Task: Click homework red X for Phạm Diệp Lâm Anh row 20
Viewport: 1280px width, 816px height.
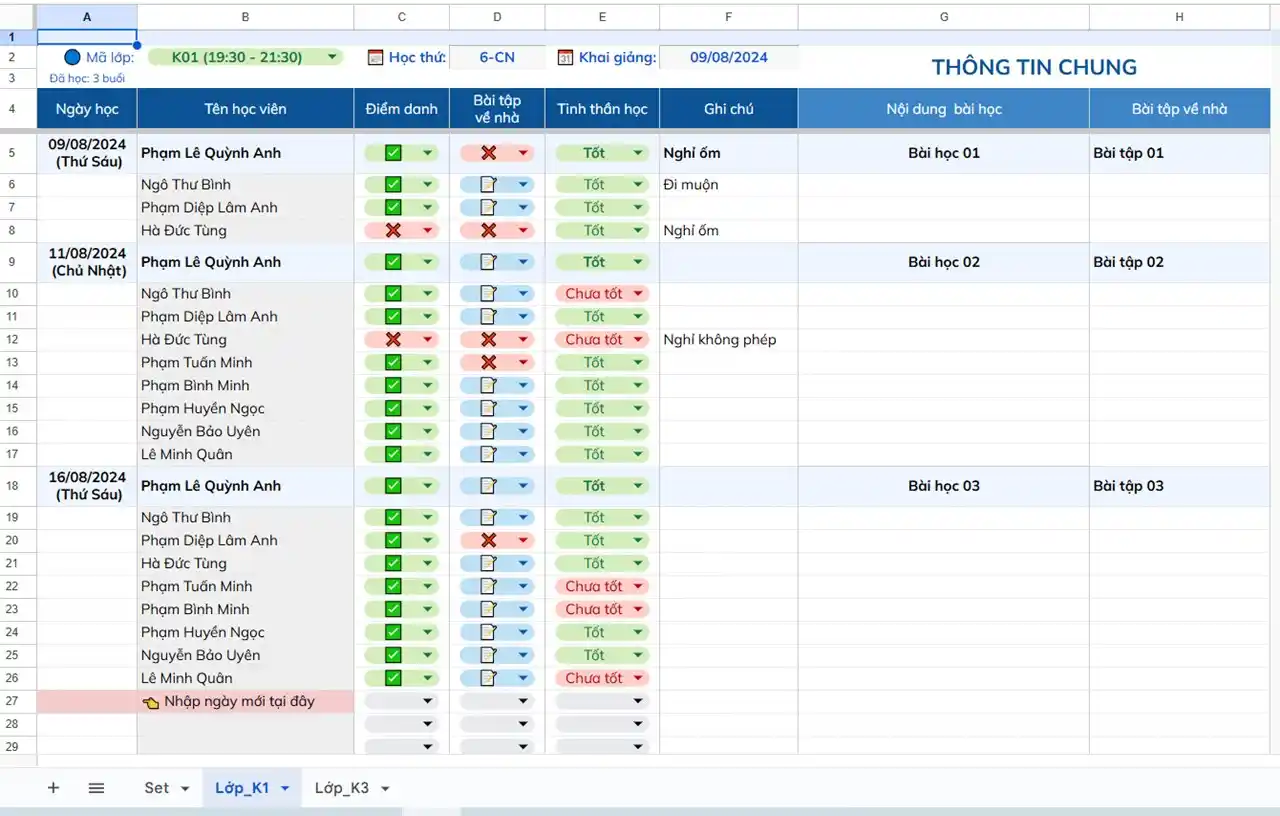Action: (x=488, y=540)
